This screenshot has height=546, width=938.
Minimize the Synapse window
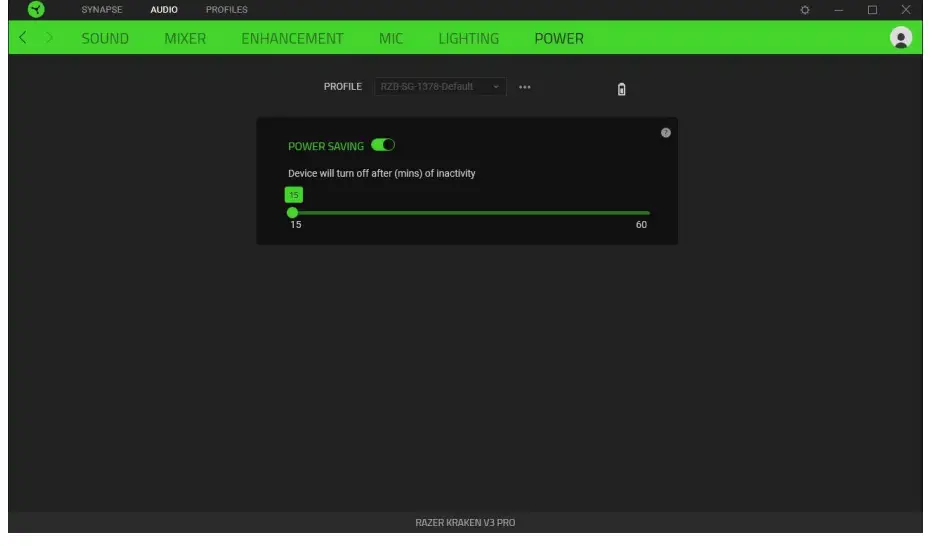[x=839, y=10]
